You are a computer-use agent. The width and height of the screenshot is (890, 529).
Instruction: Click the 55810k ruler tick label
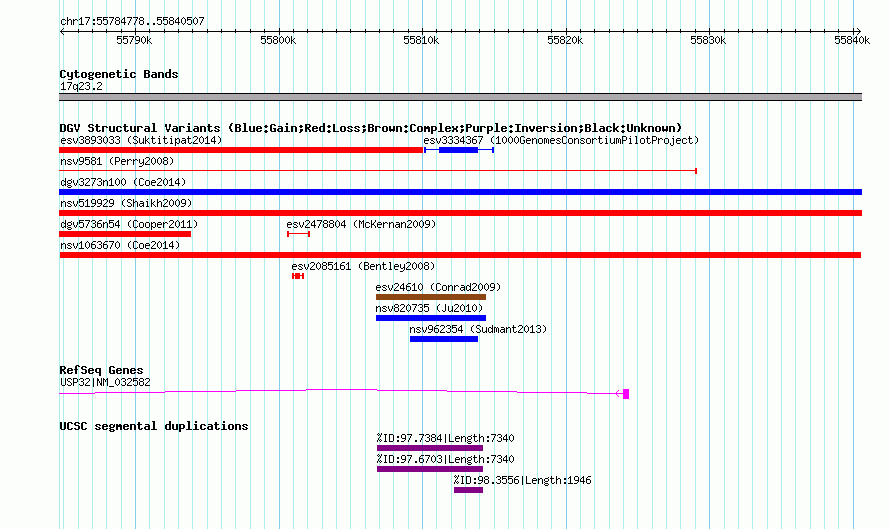[x=421, y=40]
